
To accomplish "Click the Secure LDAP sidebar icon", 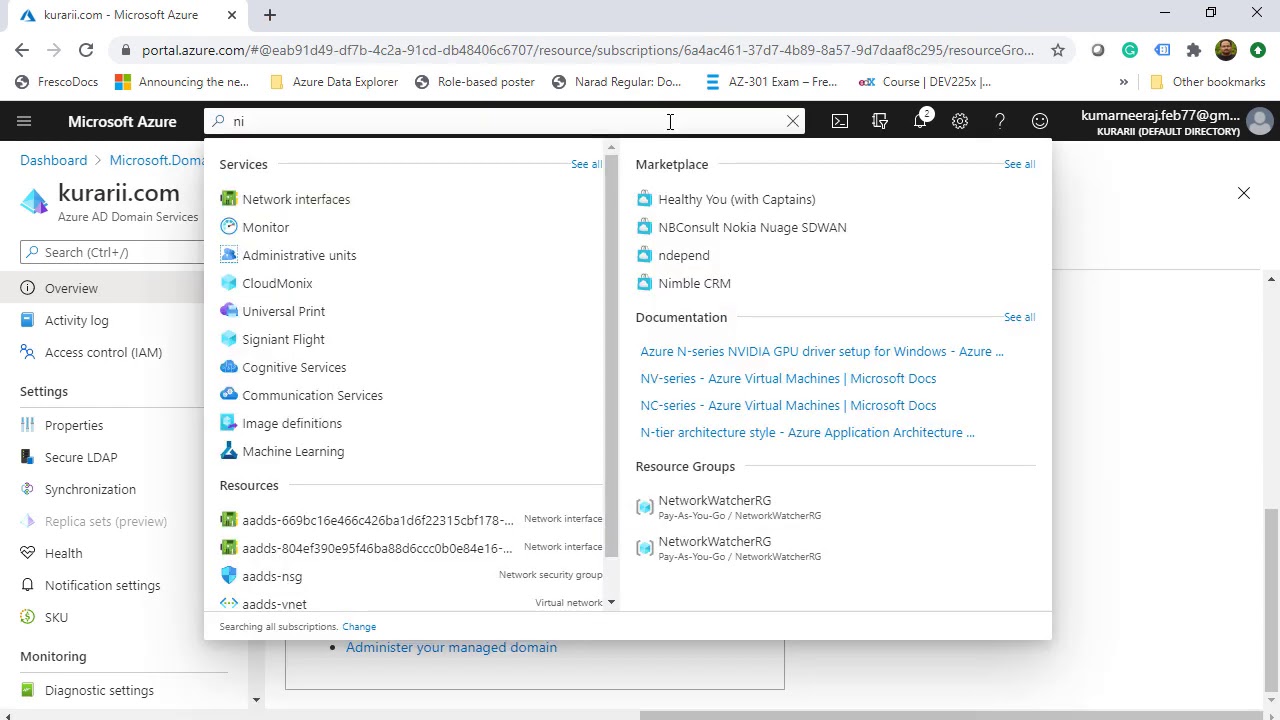I will [x=28, y=457].
